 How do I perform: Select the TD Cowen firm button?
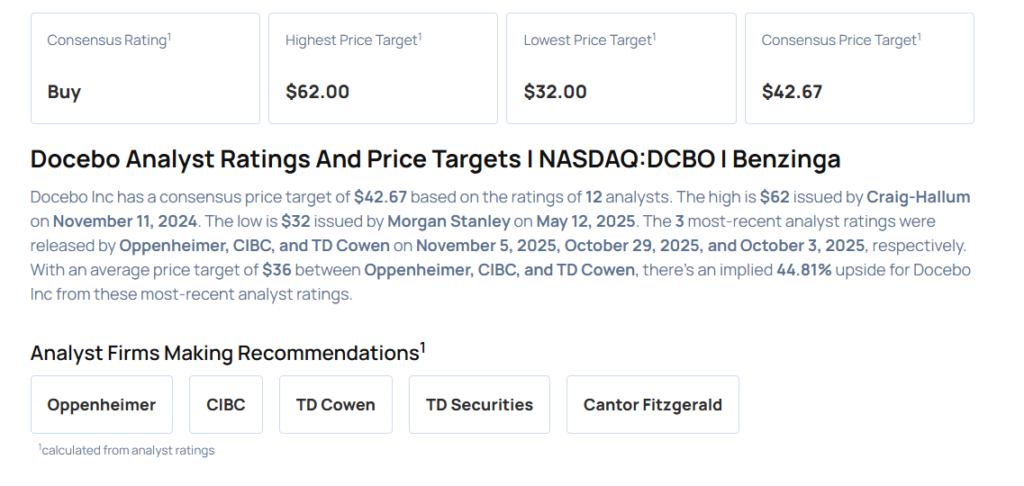tap(336, 405)
